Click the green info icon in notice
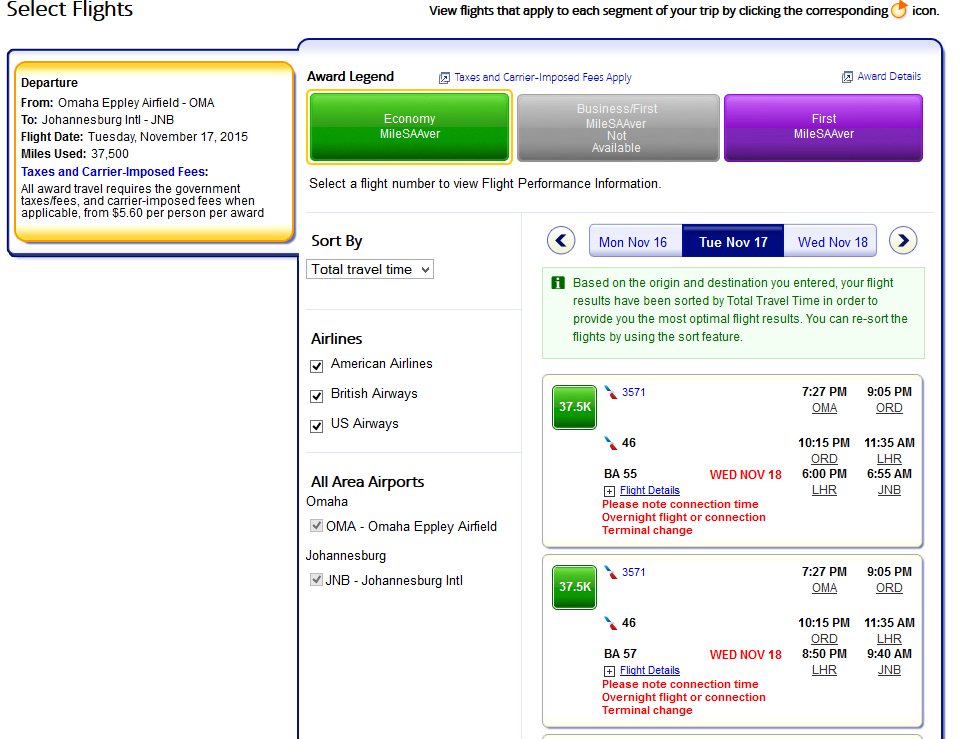The height and width of the screenshot is (739, 968). pos(558,283)
